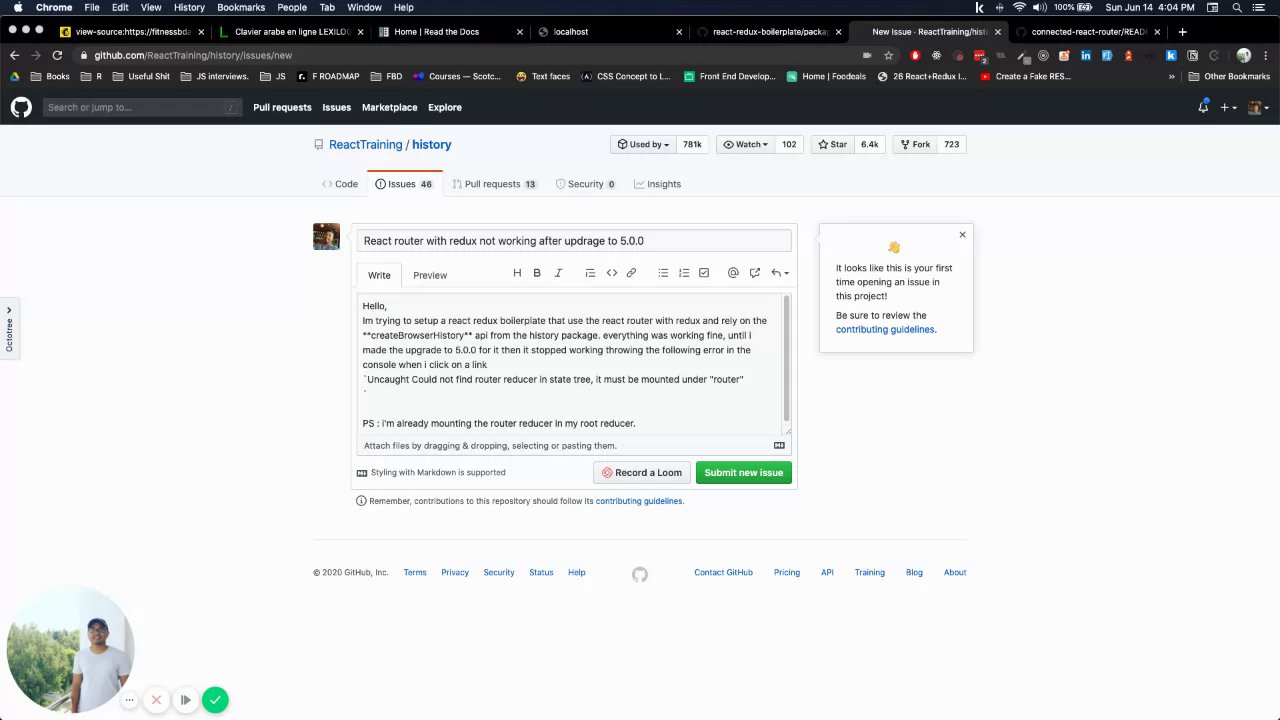Image resolution: width=1280 pixels, height=720 pixels.
Task: Open the ReactTraining owner link
Action: [366, 144]
